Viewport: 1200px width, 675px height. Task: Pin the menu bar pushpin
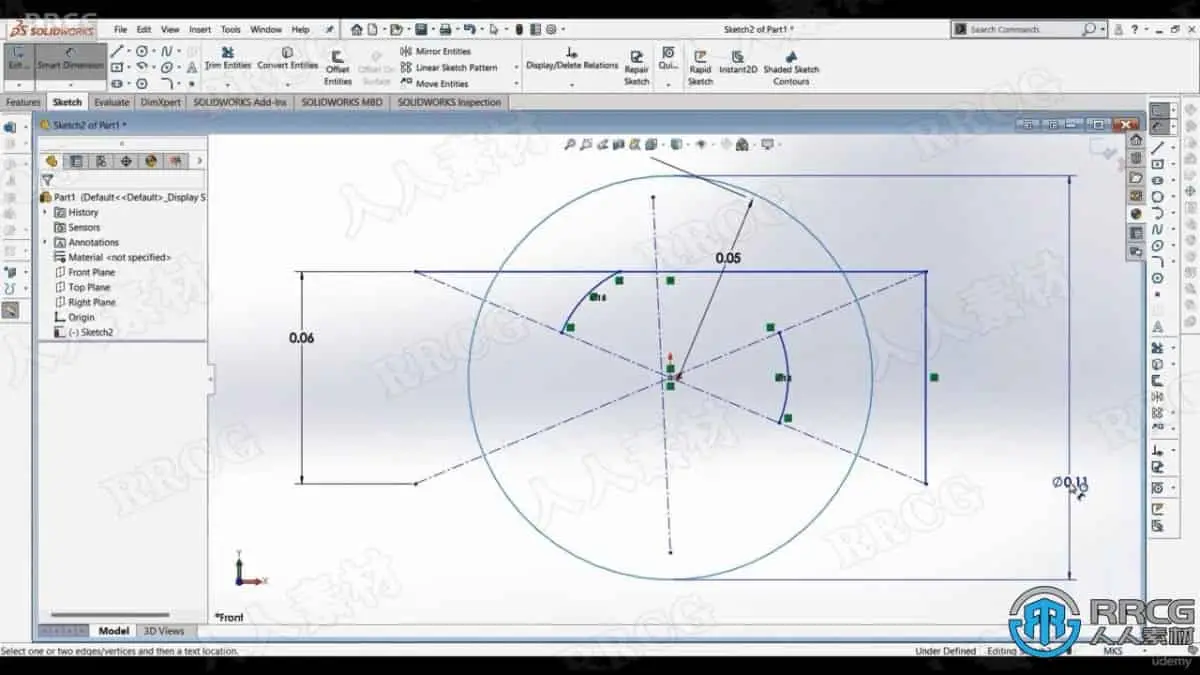pos(330,30)
